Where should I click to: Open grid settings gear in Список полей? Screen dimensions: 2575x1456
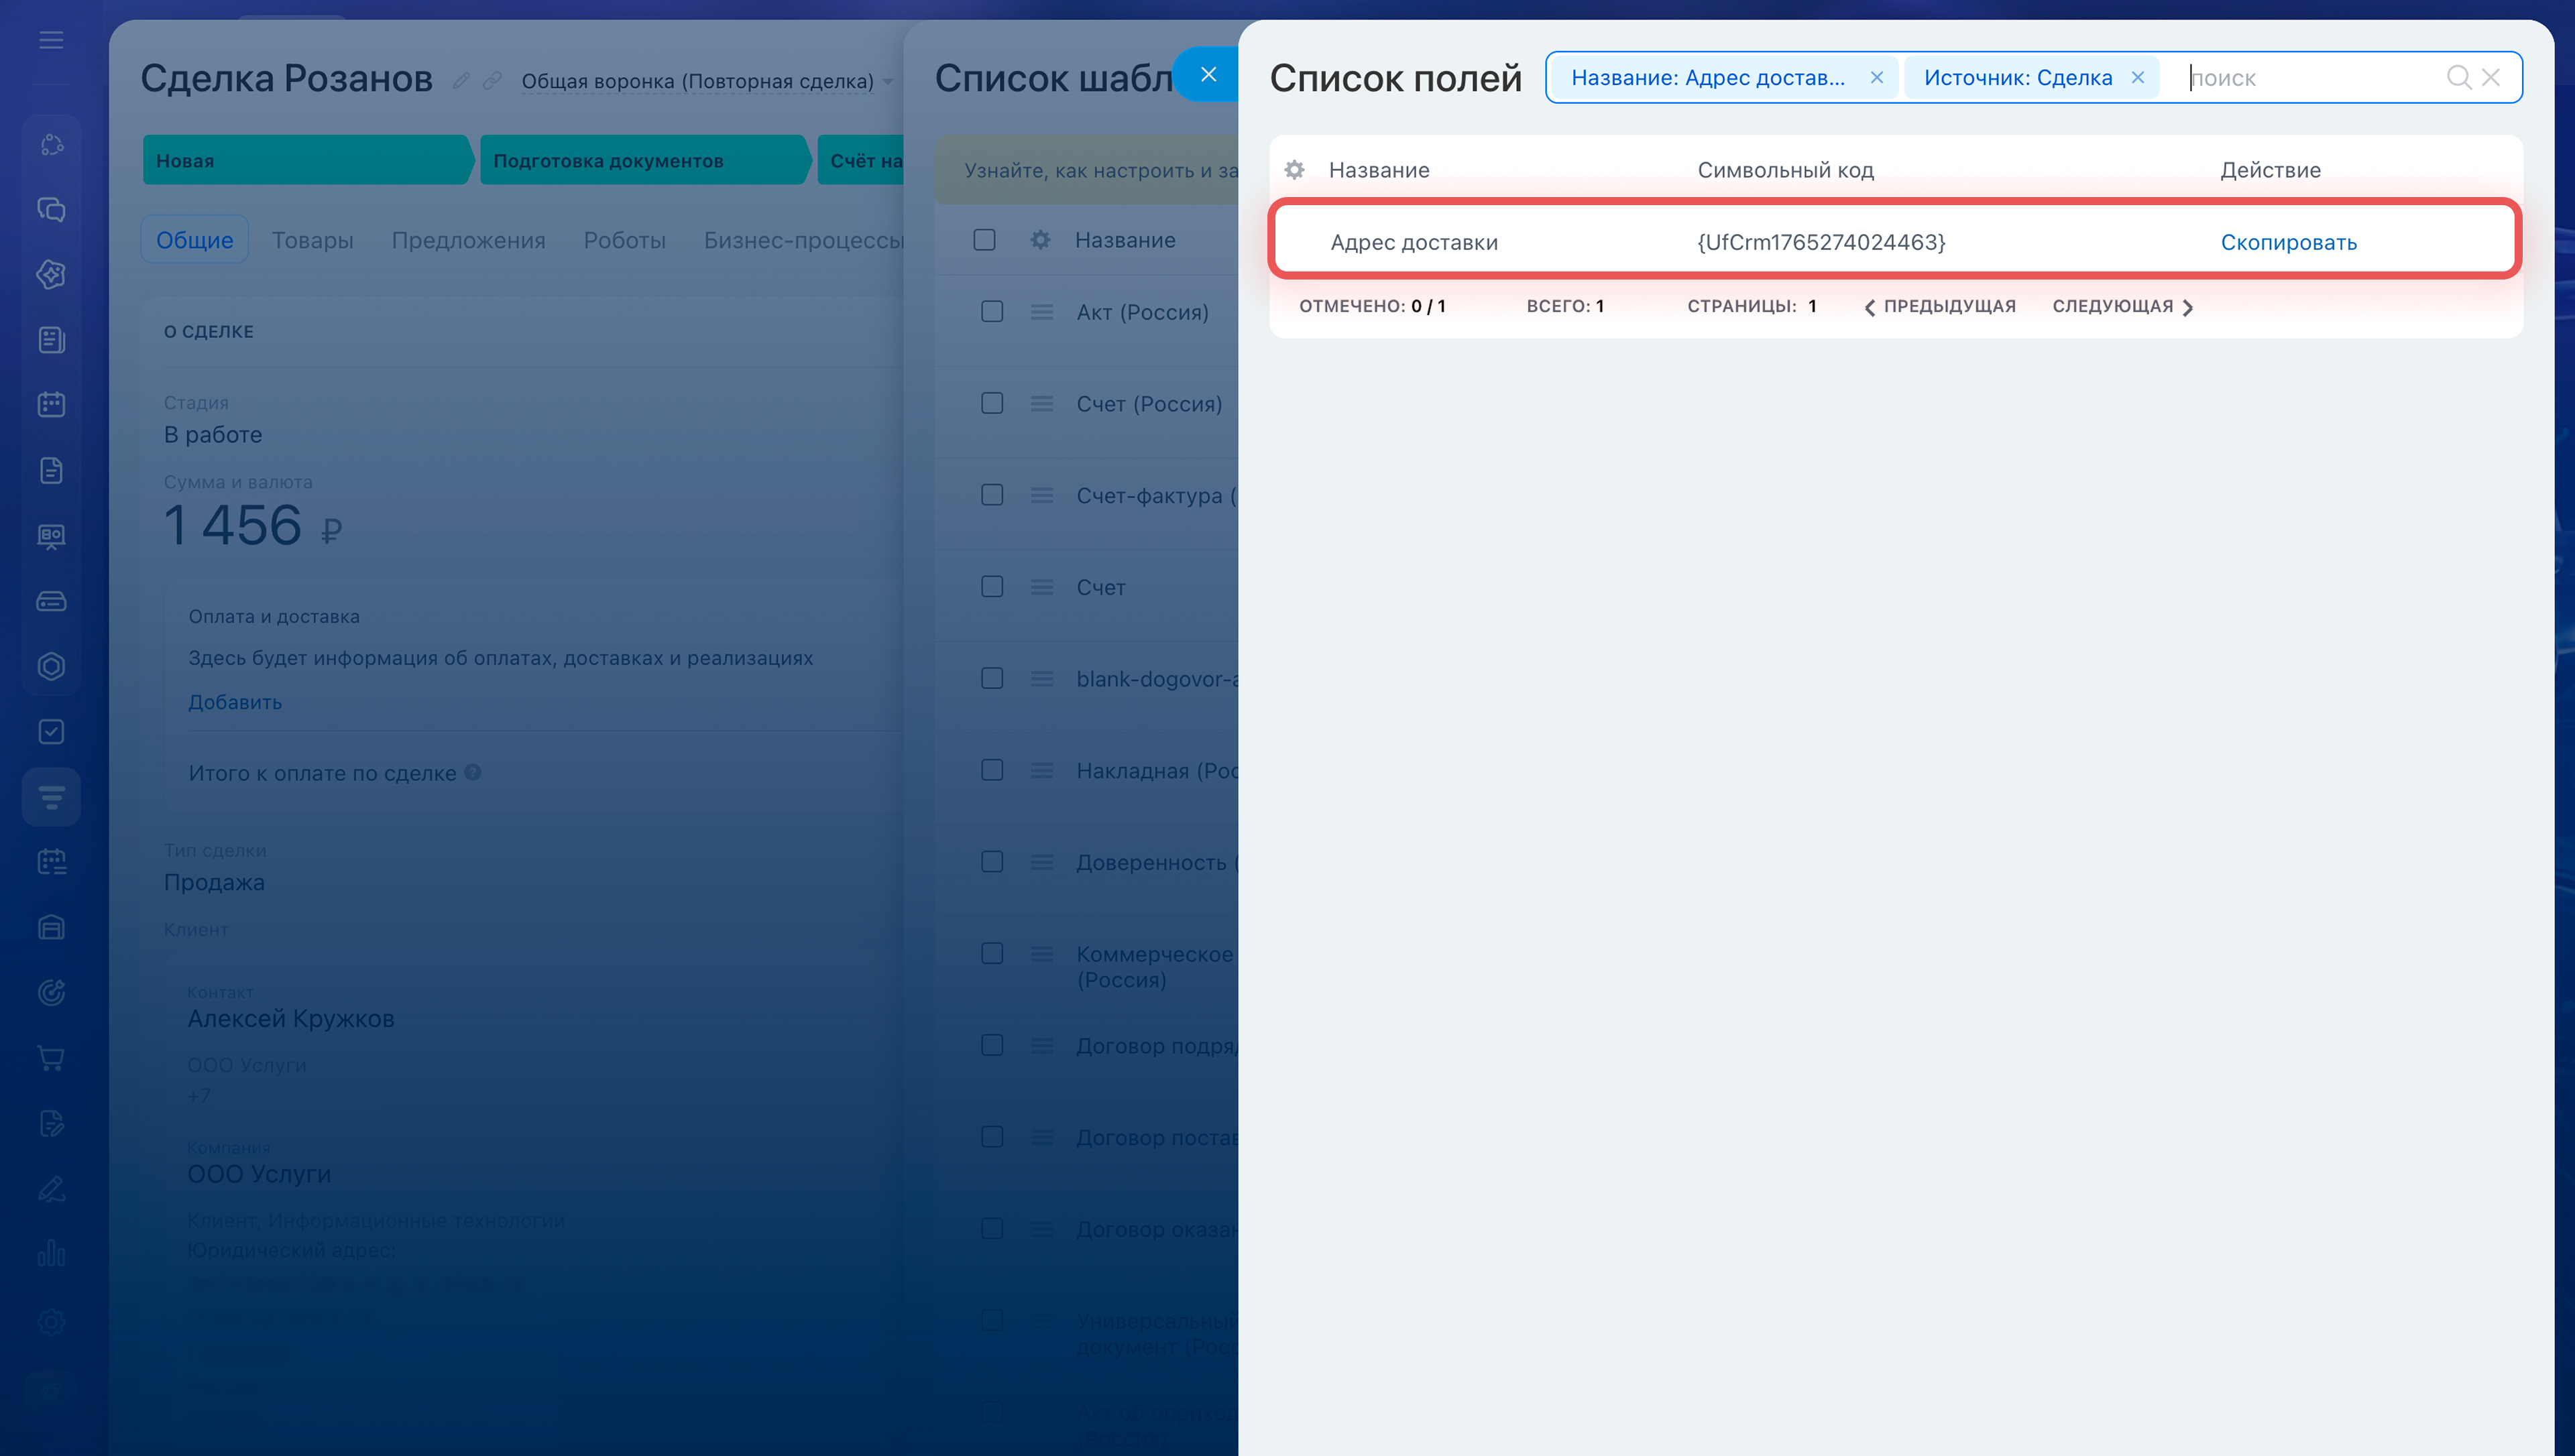click(x=1294, y=170)
